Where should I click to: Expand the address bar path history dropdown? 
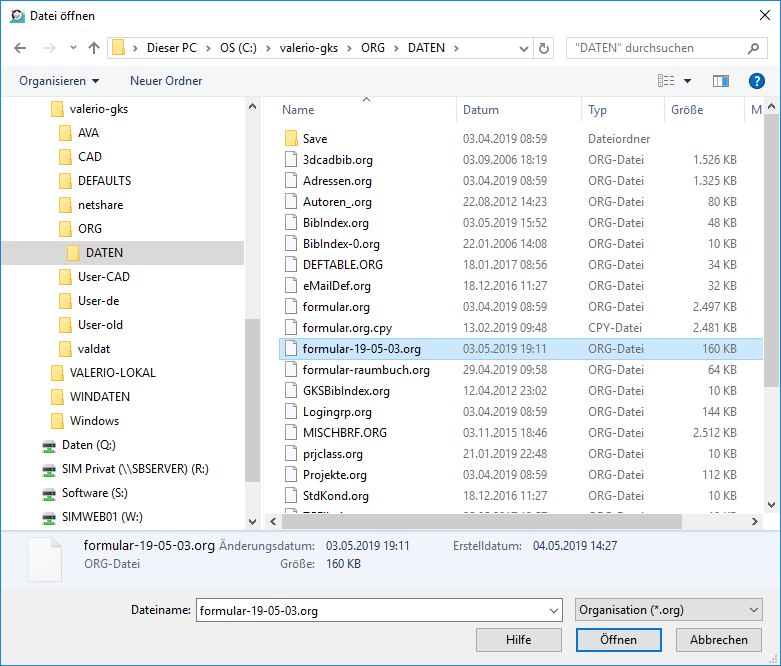[523, 48]
